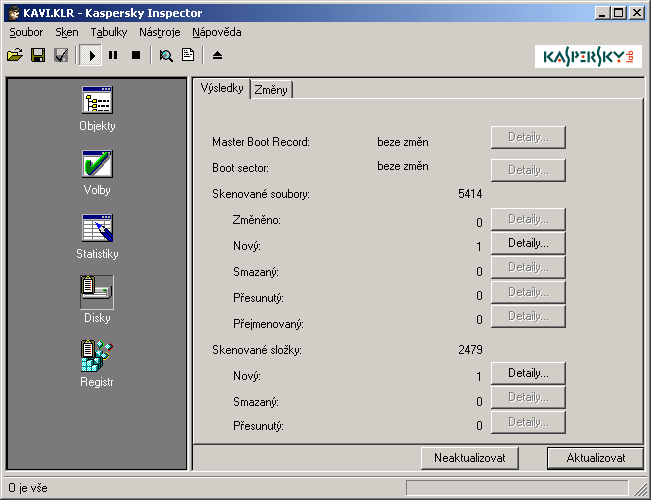Pause the scan with the pause button
Screen dimensions: 651x500
pos(113,55)
